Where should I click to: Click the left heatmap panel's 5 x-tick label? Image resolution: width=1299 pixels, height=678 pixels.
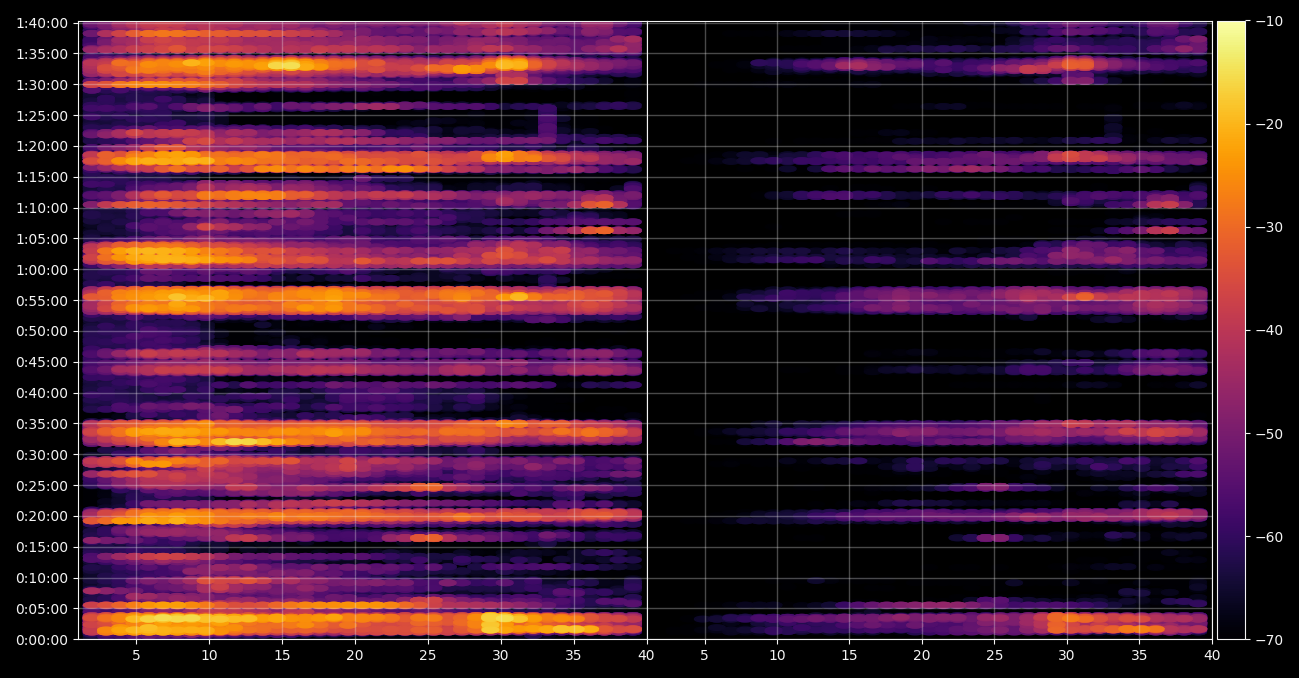click(136, 656)
